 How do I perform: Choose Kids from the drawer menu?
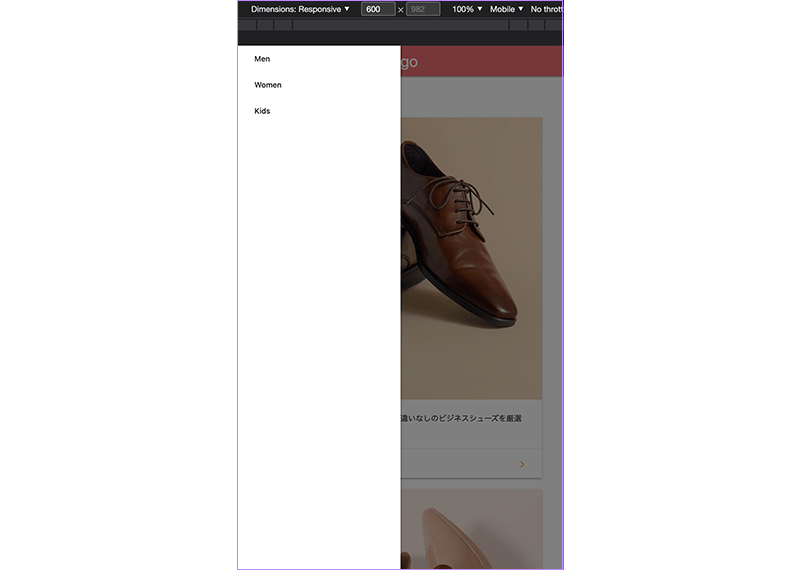(262, 111)
